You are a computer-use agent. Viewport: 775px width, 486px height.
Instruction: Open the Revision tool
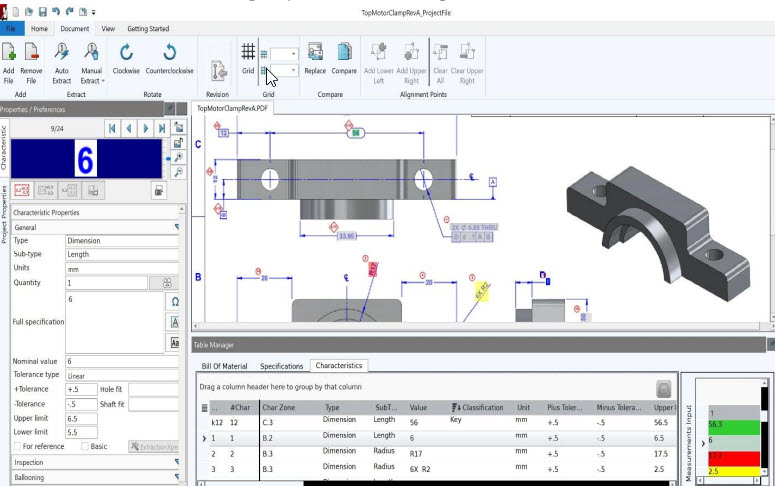(x=217, y=71)
